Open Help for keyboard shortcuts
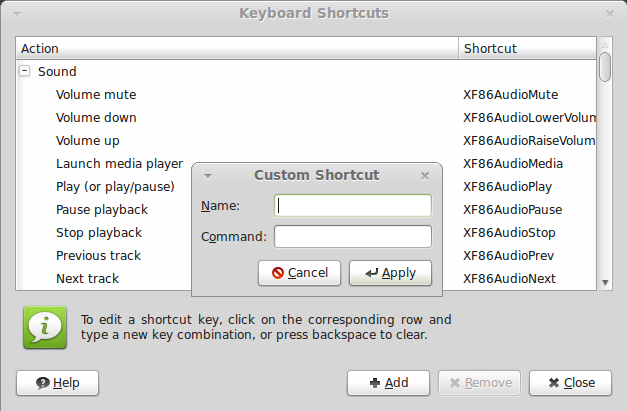The image size is (627, 411). pyautogui.click(x=57, y=383)
